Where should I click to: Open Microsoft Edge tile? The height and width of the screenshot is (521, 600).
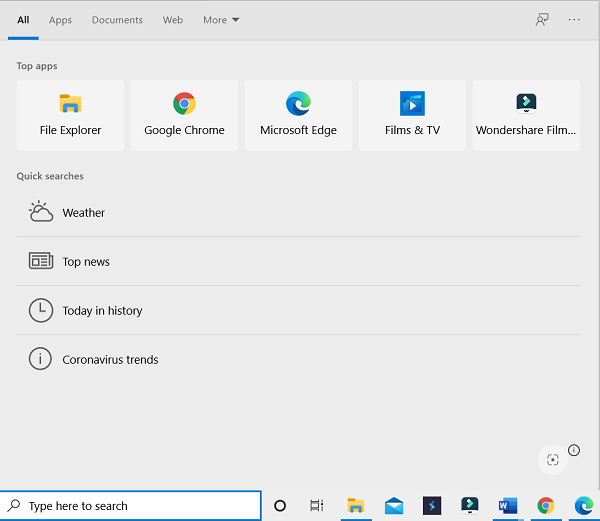[298, 115]
